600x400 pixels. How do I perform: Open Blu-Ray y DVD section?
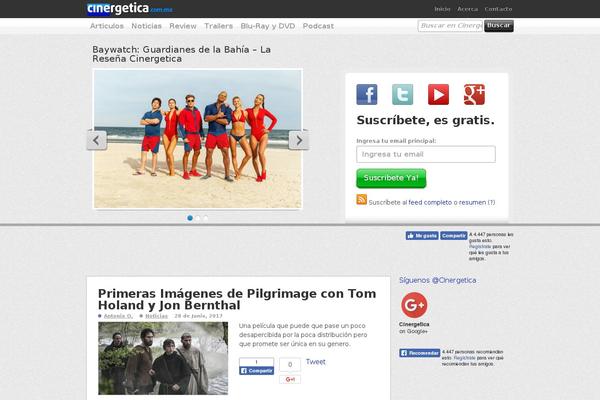point(268,26)
